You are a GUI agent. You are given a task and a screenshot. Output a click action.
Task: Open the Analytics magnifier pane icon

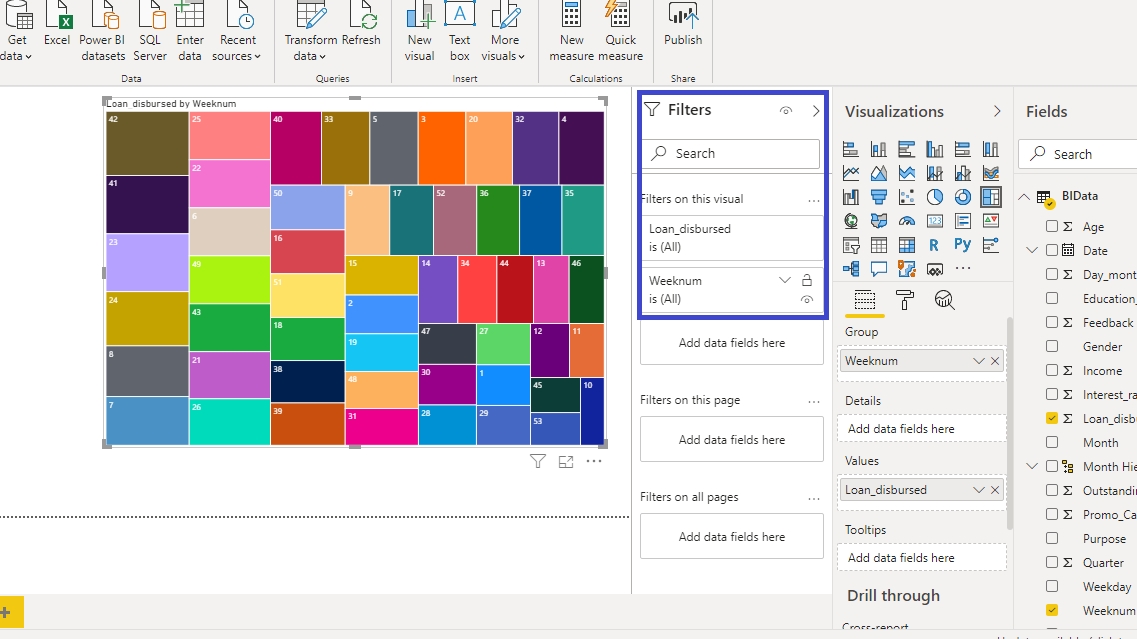pyautogui.click(x=944, y=299)
